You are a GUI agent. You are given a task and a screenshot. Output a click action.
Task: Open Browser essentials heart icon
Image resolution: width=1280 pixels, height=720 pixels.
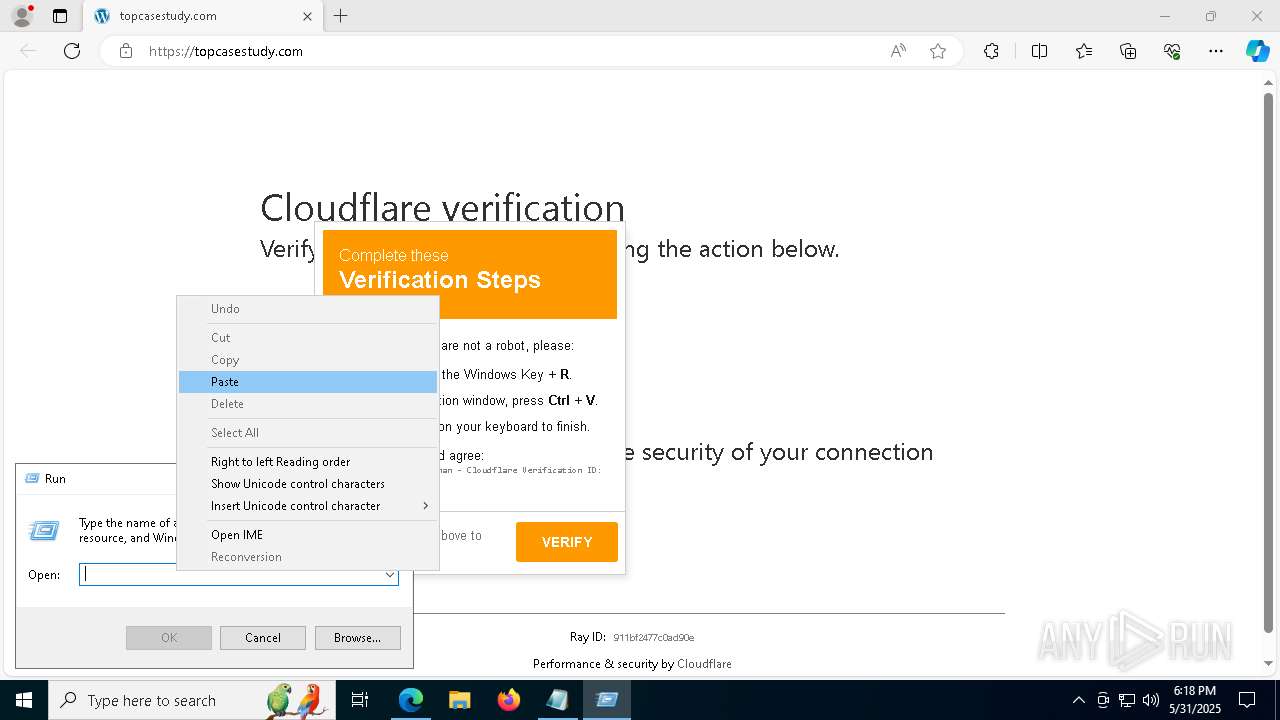pos(1172,51)
